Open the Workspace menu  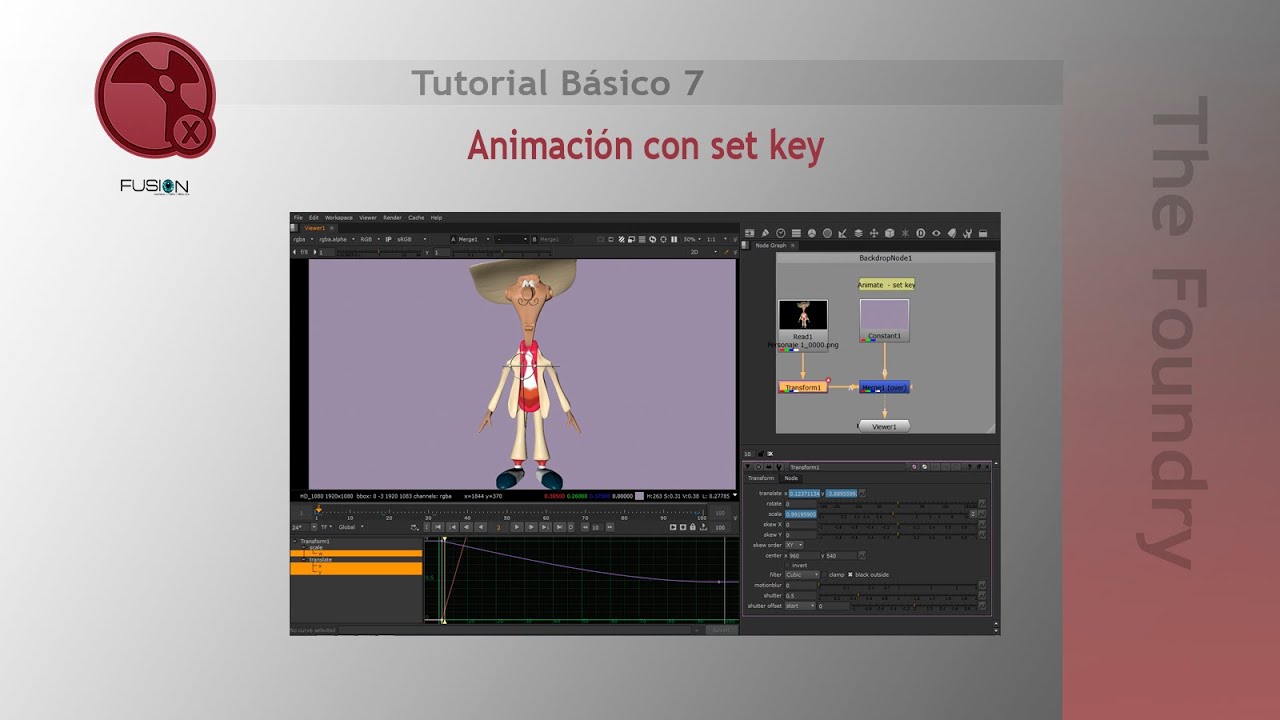click(x=339, y=217)
